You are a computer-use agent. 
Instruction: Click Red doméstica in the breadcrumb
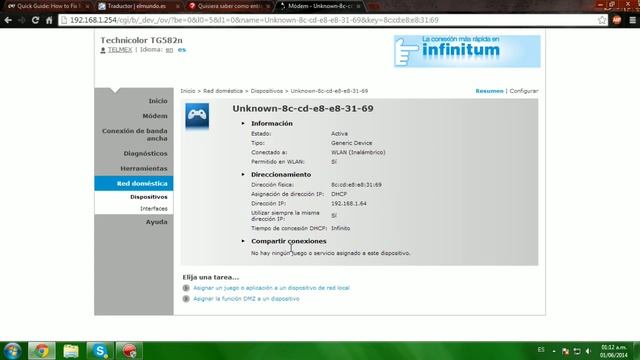(223, 91)
